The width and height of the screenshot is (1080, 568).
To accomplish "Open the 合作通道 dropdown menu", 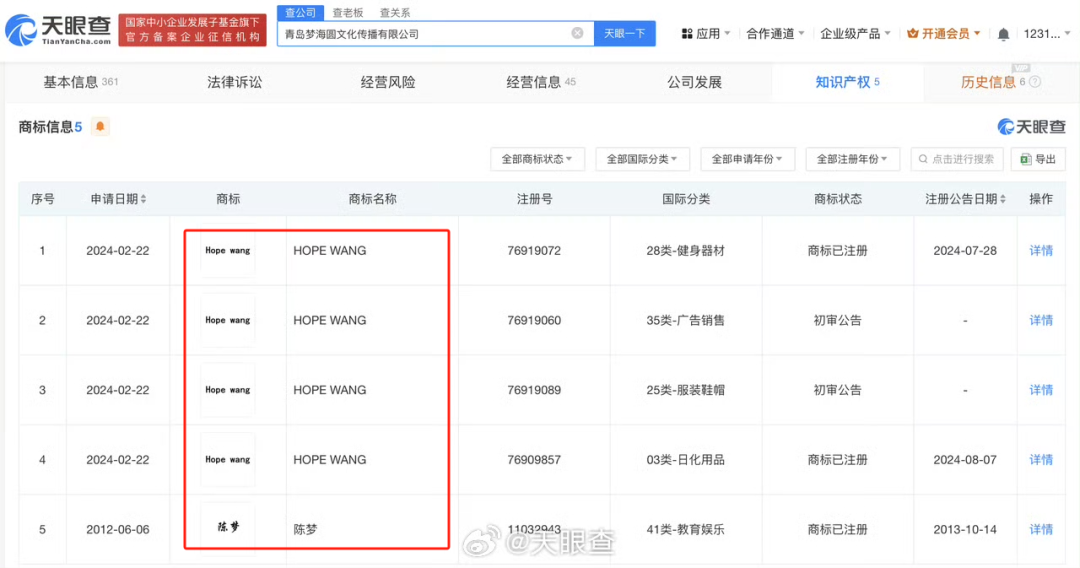I will (775, 34).
